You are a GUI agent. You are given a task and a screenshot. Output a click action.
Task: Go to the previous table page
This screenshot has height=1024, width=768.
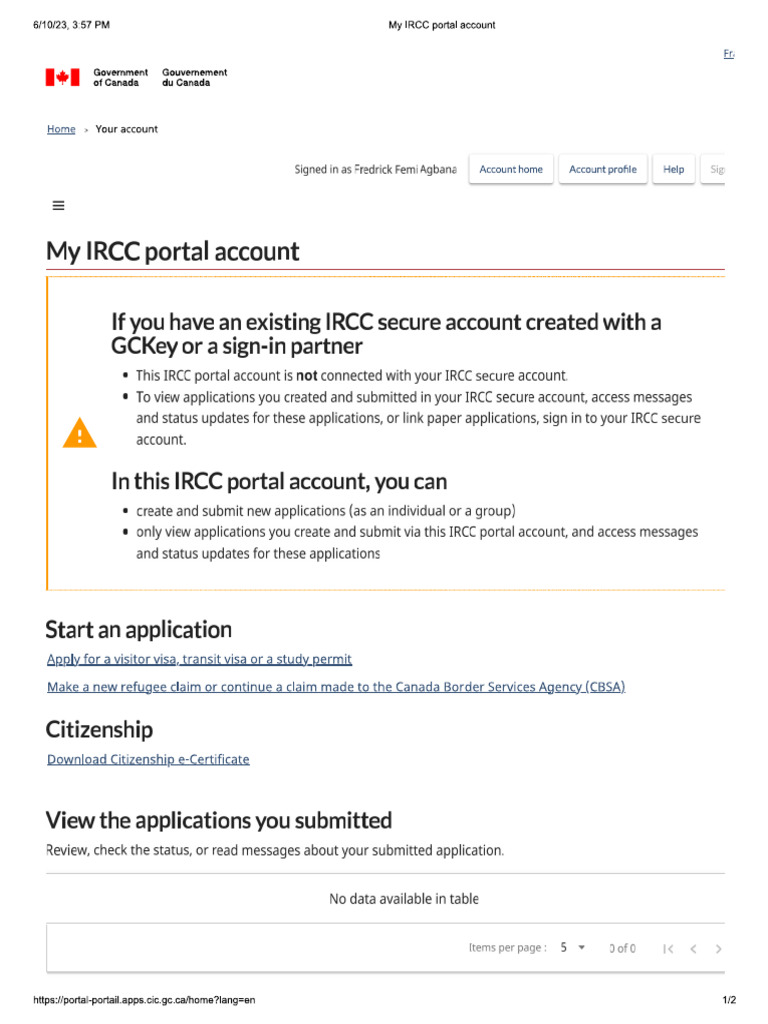pyautogui.click(x=693, y=948)
